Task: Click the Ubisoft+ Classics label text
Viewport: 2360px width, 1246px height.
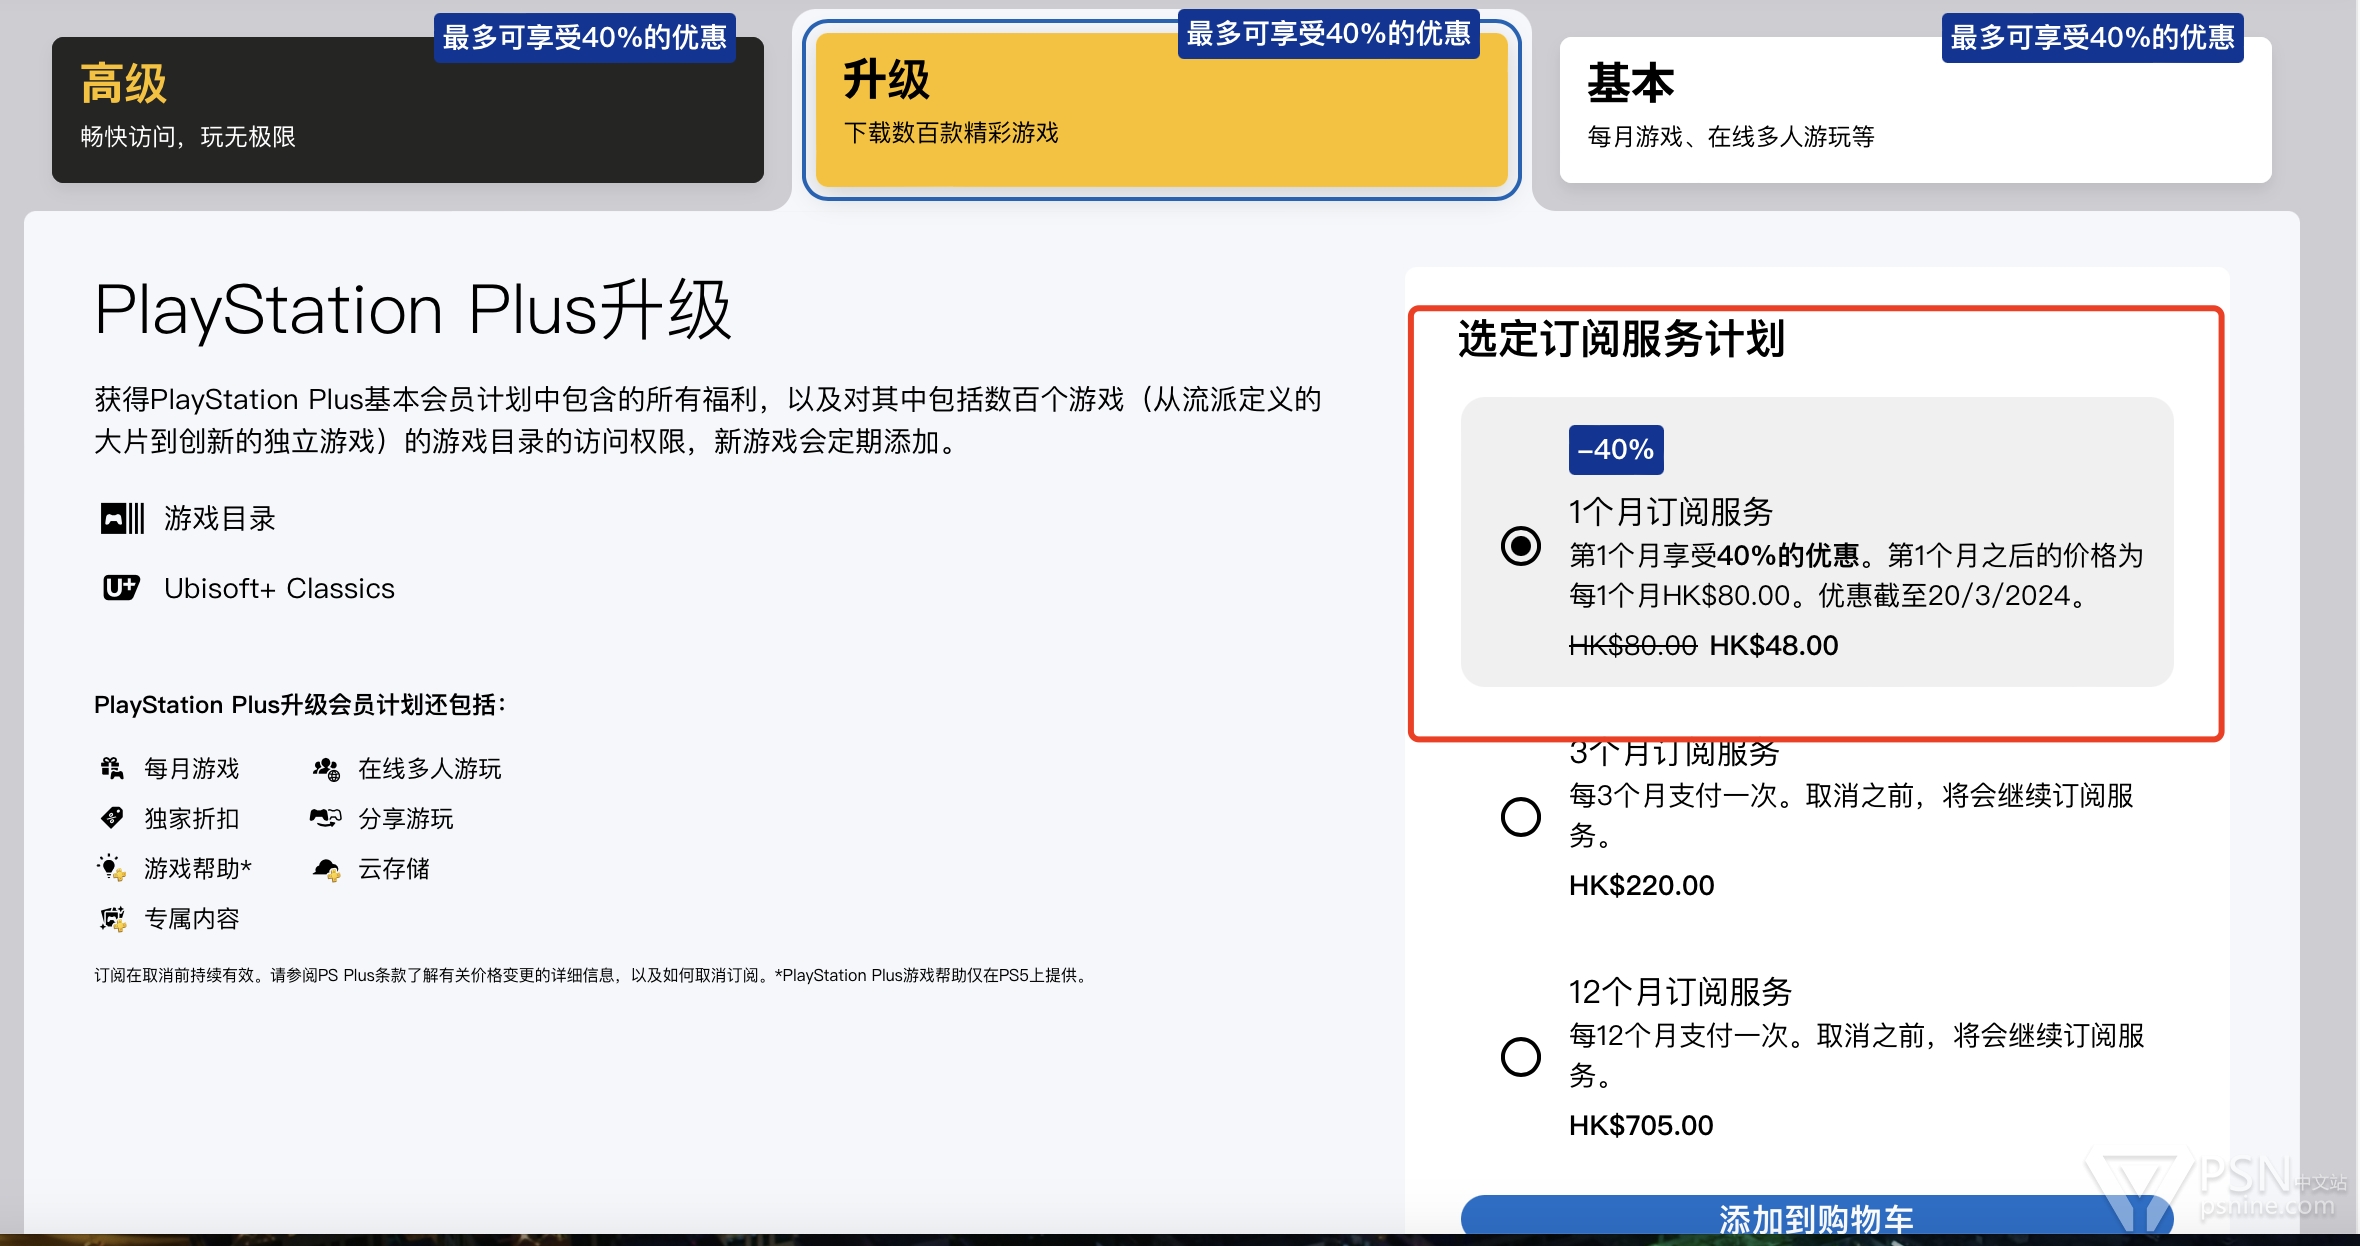Action: point(279,588)
